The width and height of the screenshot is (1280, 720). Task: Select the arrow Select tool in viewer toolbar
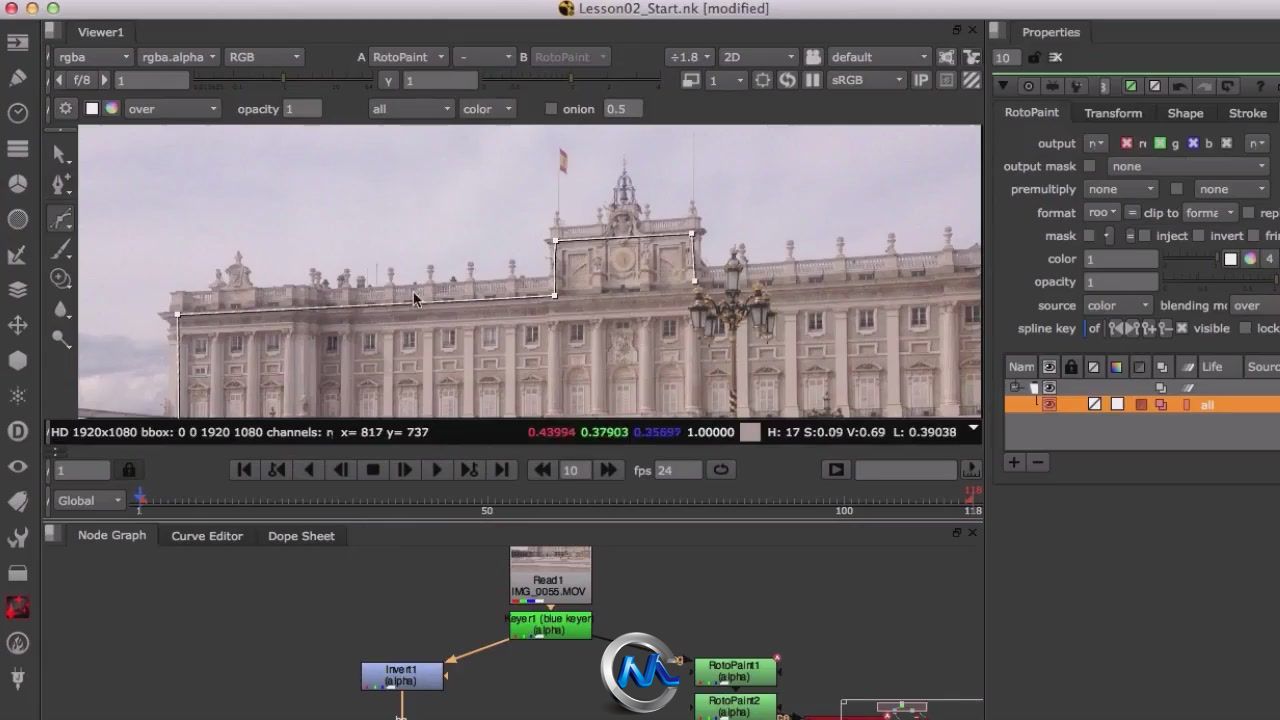point(61,153)
